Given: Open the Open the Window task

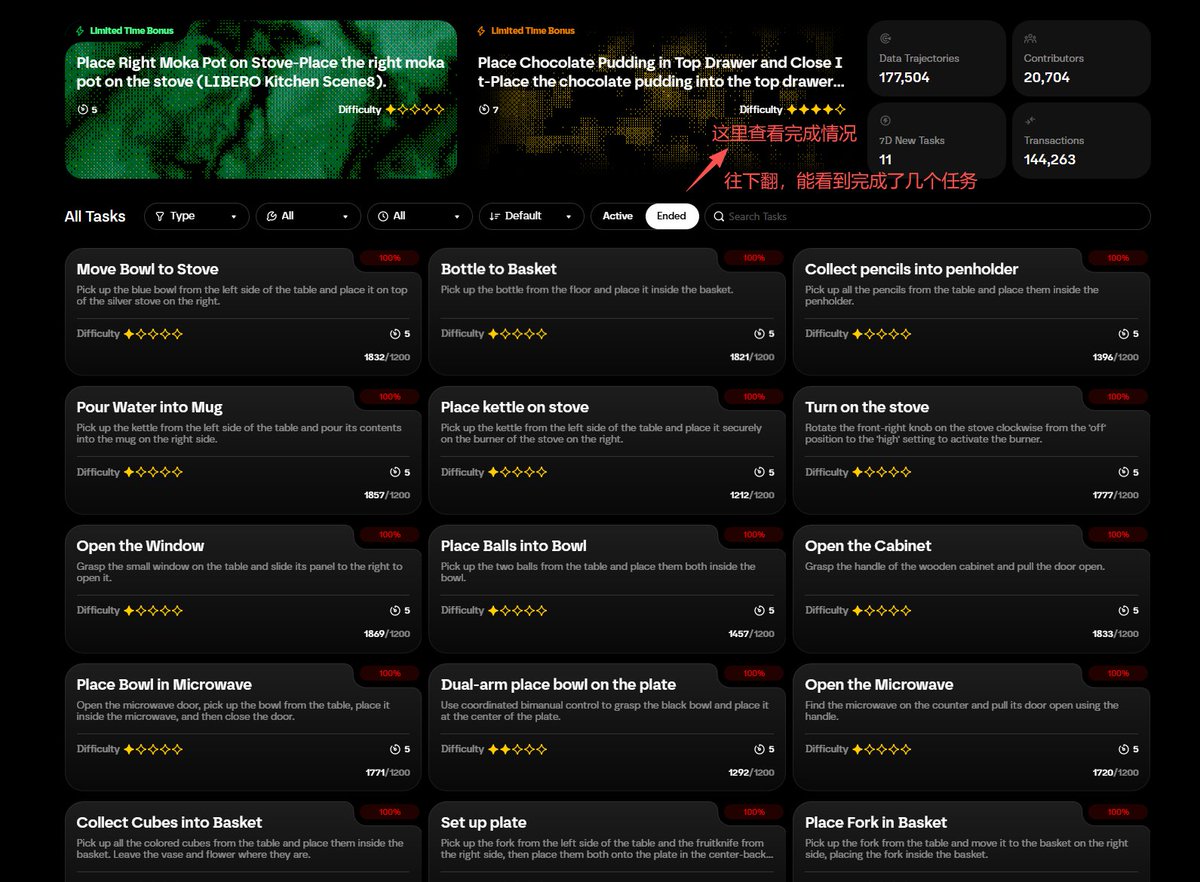Looking at the screenshot, I should (x=243, y=588).
